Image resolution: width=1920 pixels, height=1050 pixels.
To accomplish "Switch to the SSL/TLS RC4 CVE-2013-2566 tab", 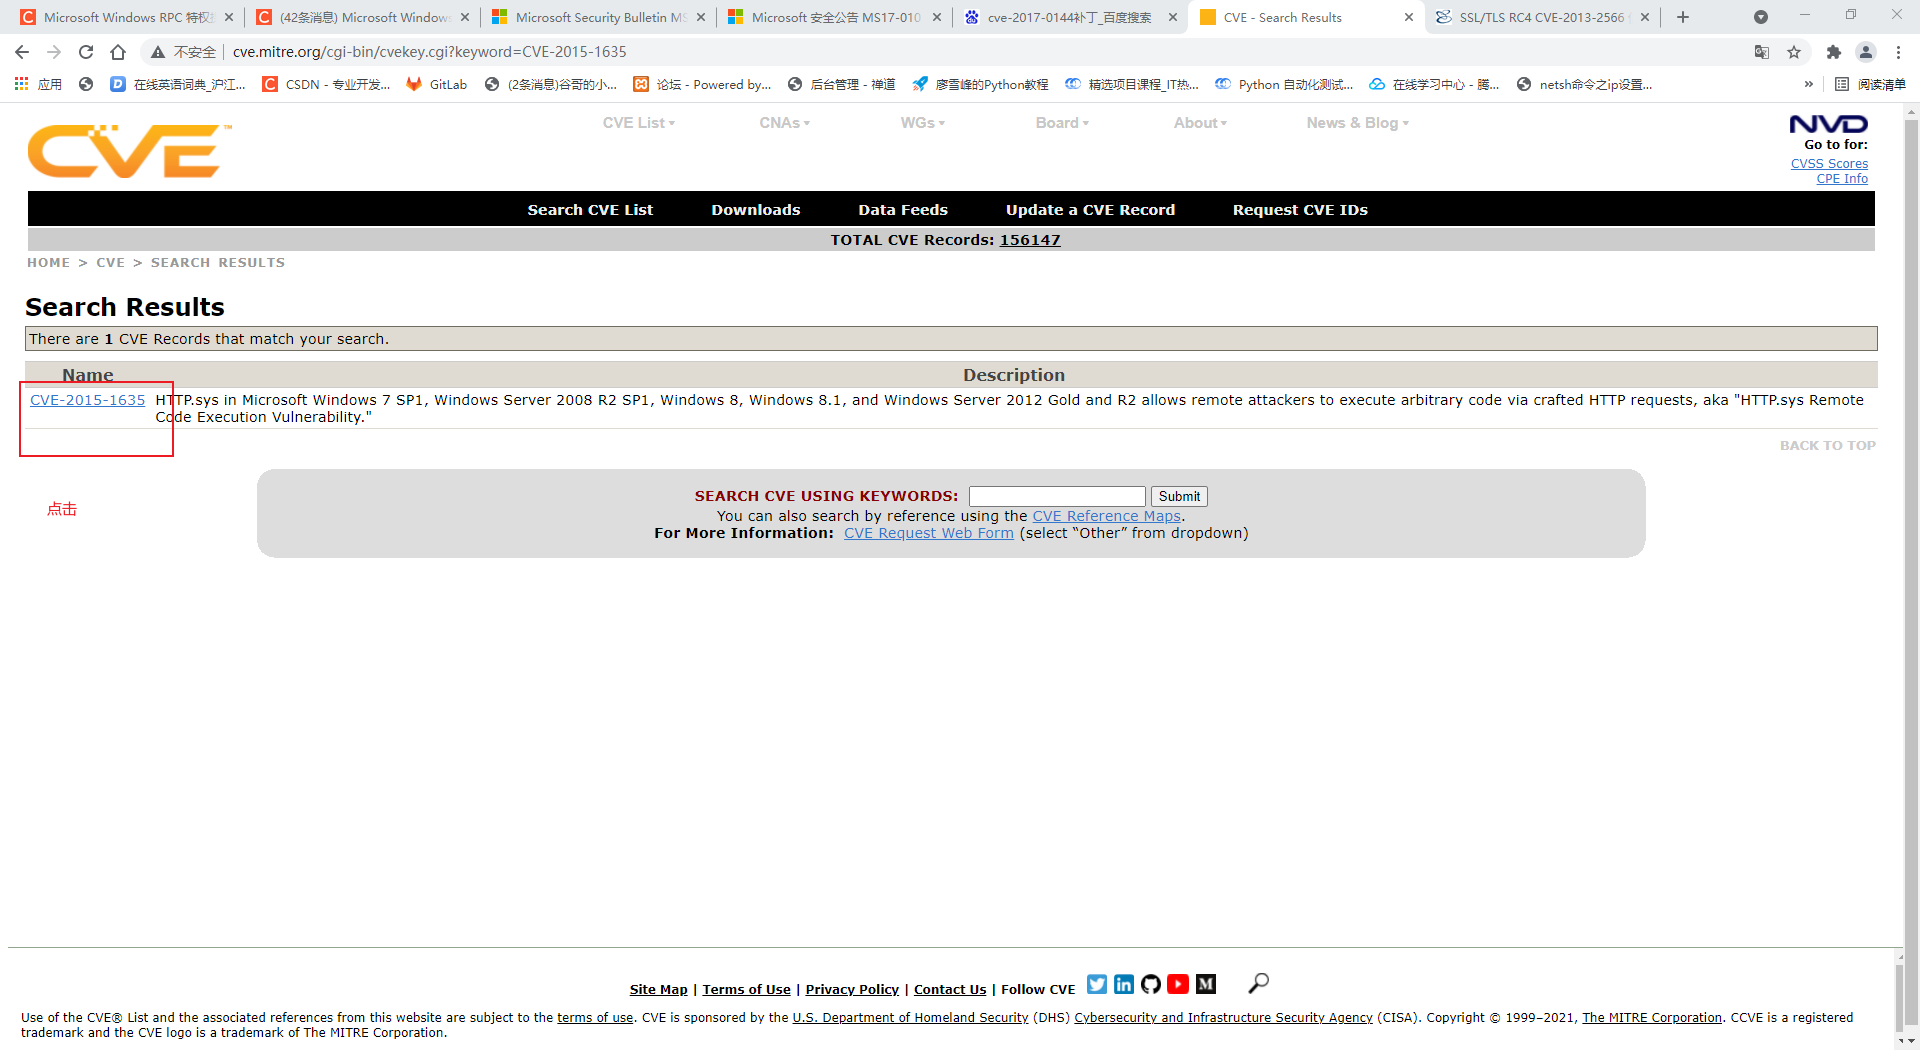I will (1540, 17).
